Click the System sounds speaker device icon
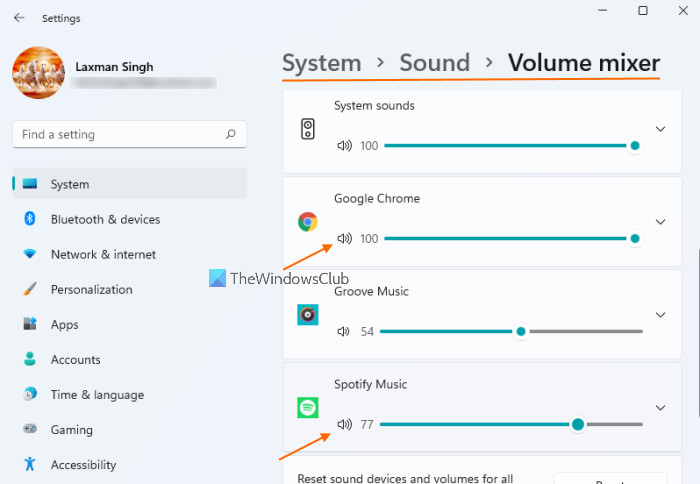This screenshot has height=484, width=700. click(308, 129)
